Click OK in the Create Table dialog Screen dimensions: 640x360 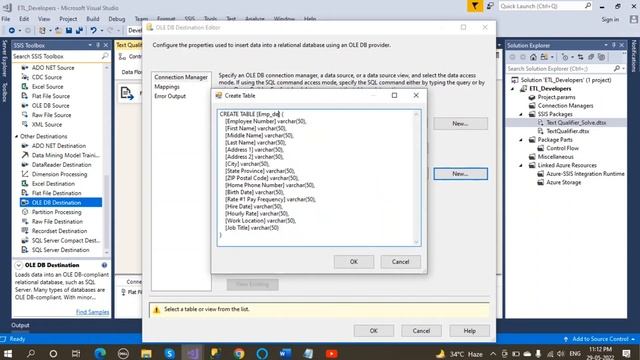tap(353, 262)
